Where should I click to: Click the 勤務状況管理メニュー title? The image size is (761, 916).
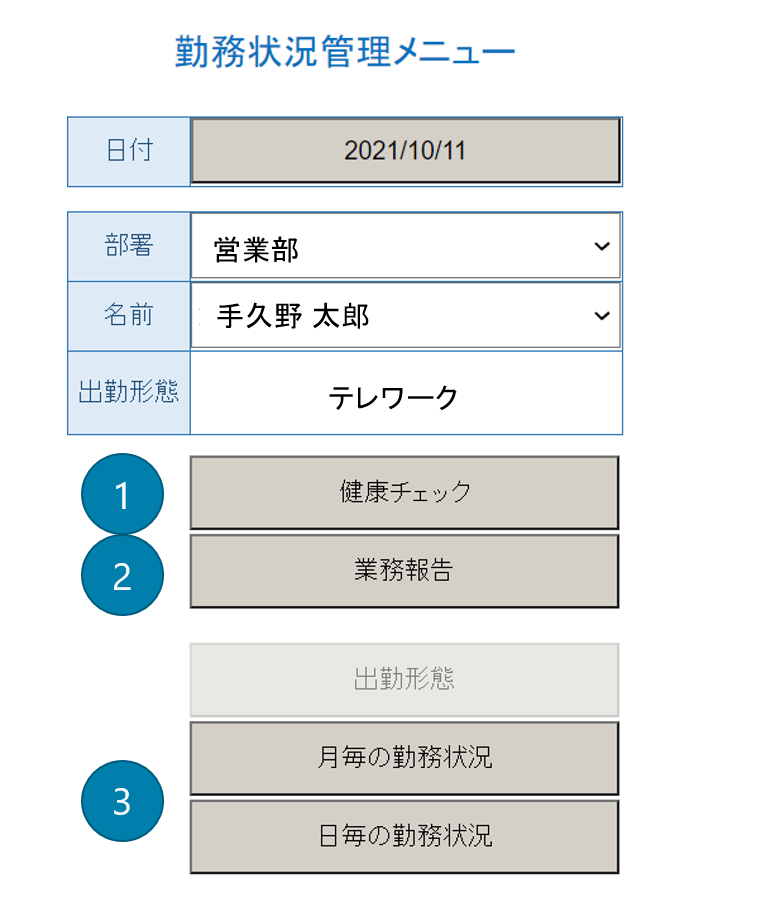(x=345, y=52)
